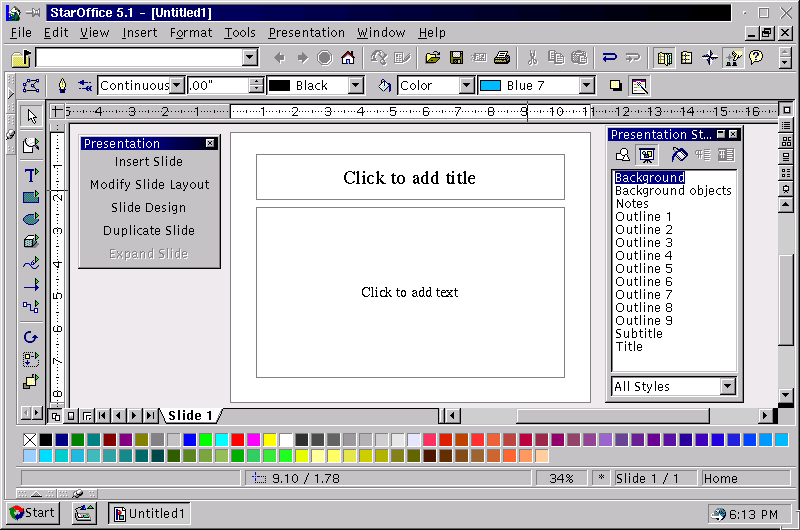Toggle the Presentation Styles button in Stylist
The image size is (800, 530).
(x=646, y=155)
